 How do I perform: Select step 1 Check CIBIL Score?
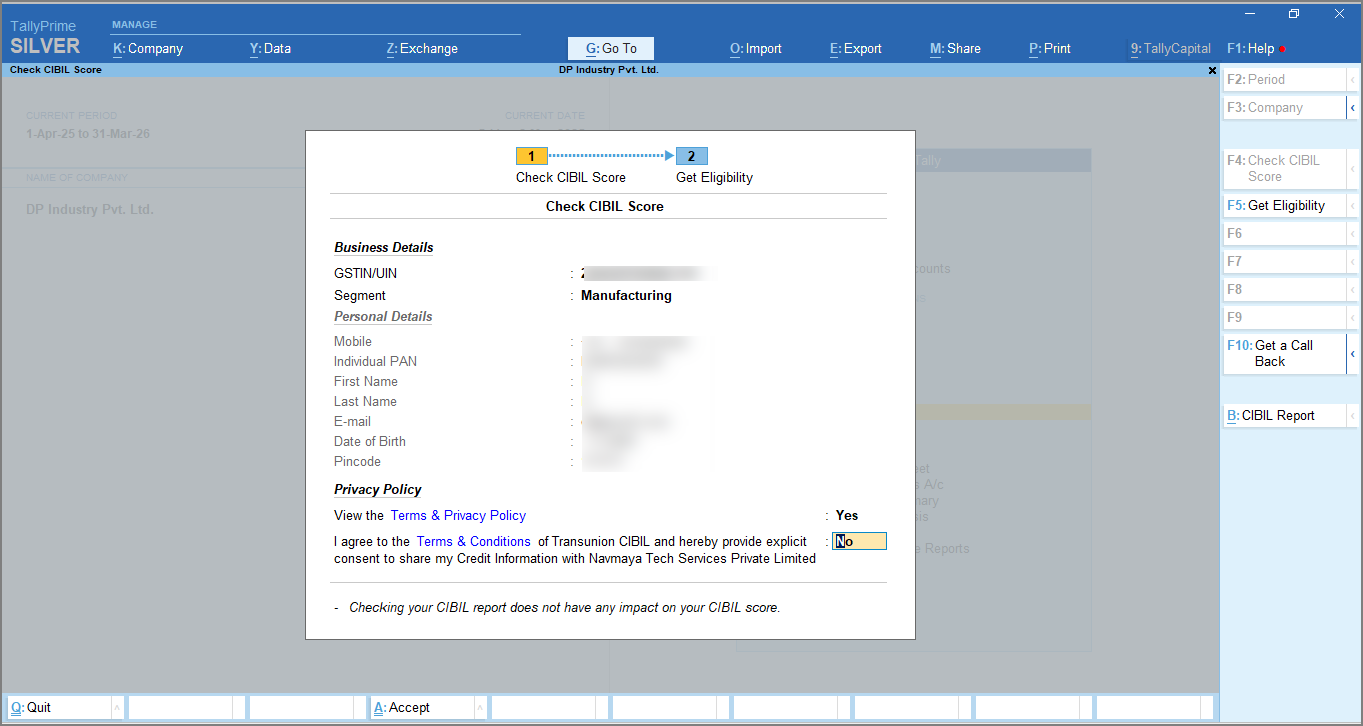click(x=532, y=156)
